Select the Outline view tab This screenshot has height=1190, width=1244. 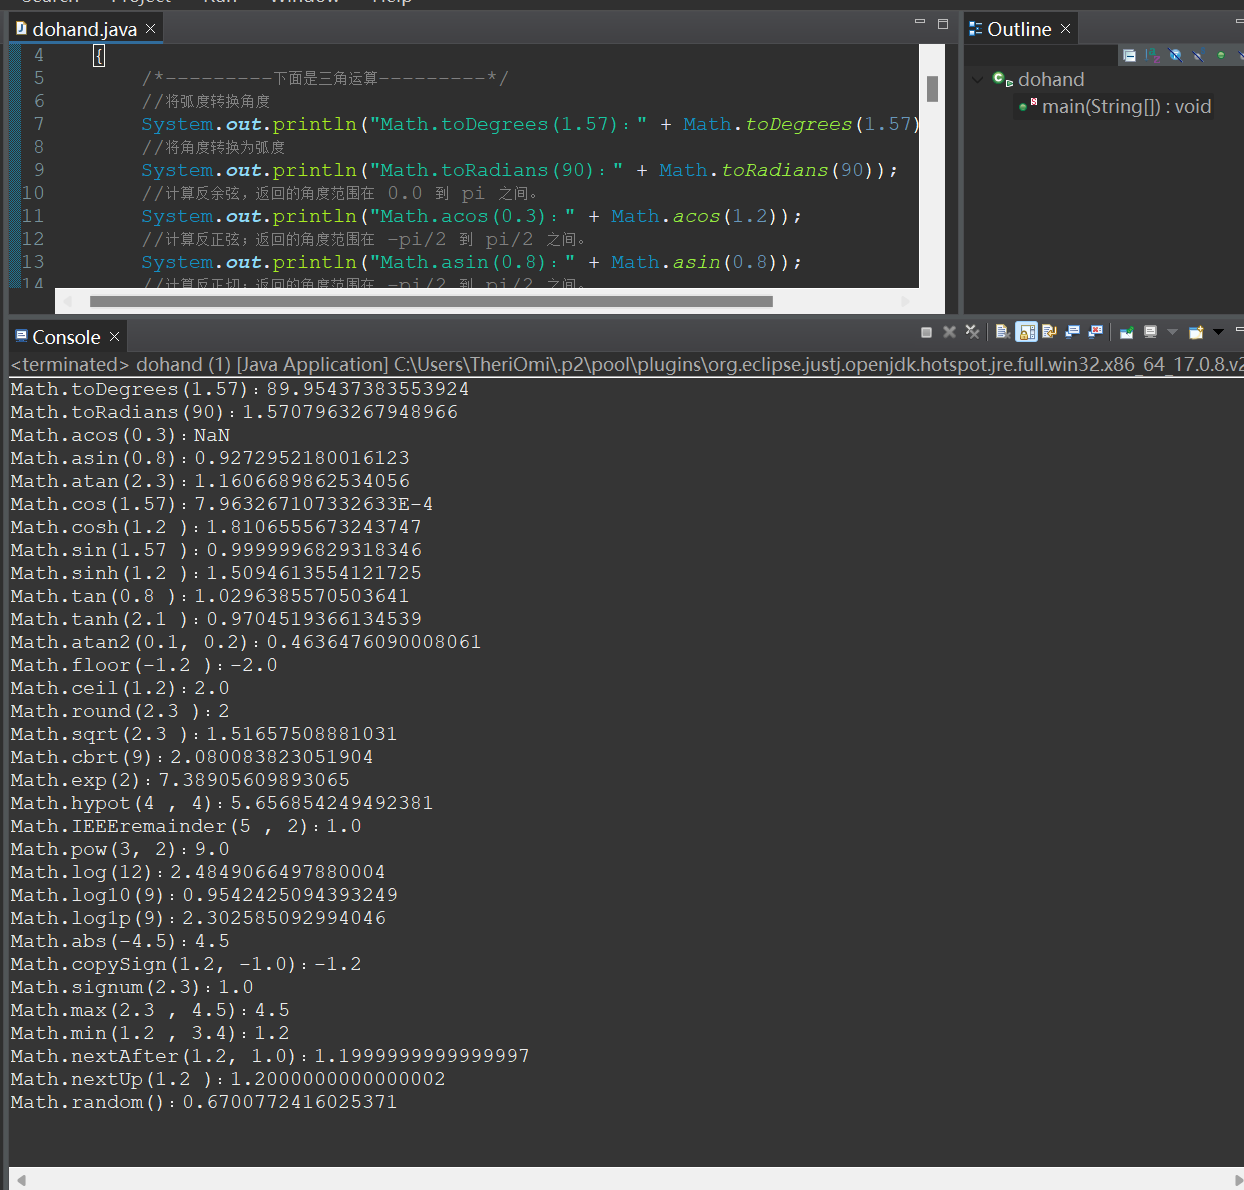(x=1019, y=29)
